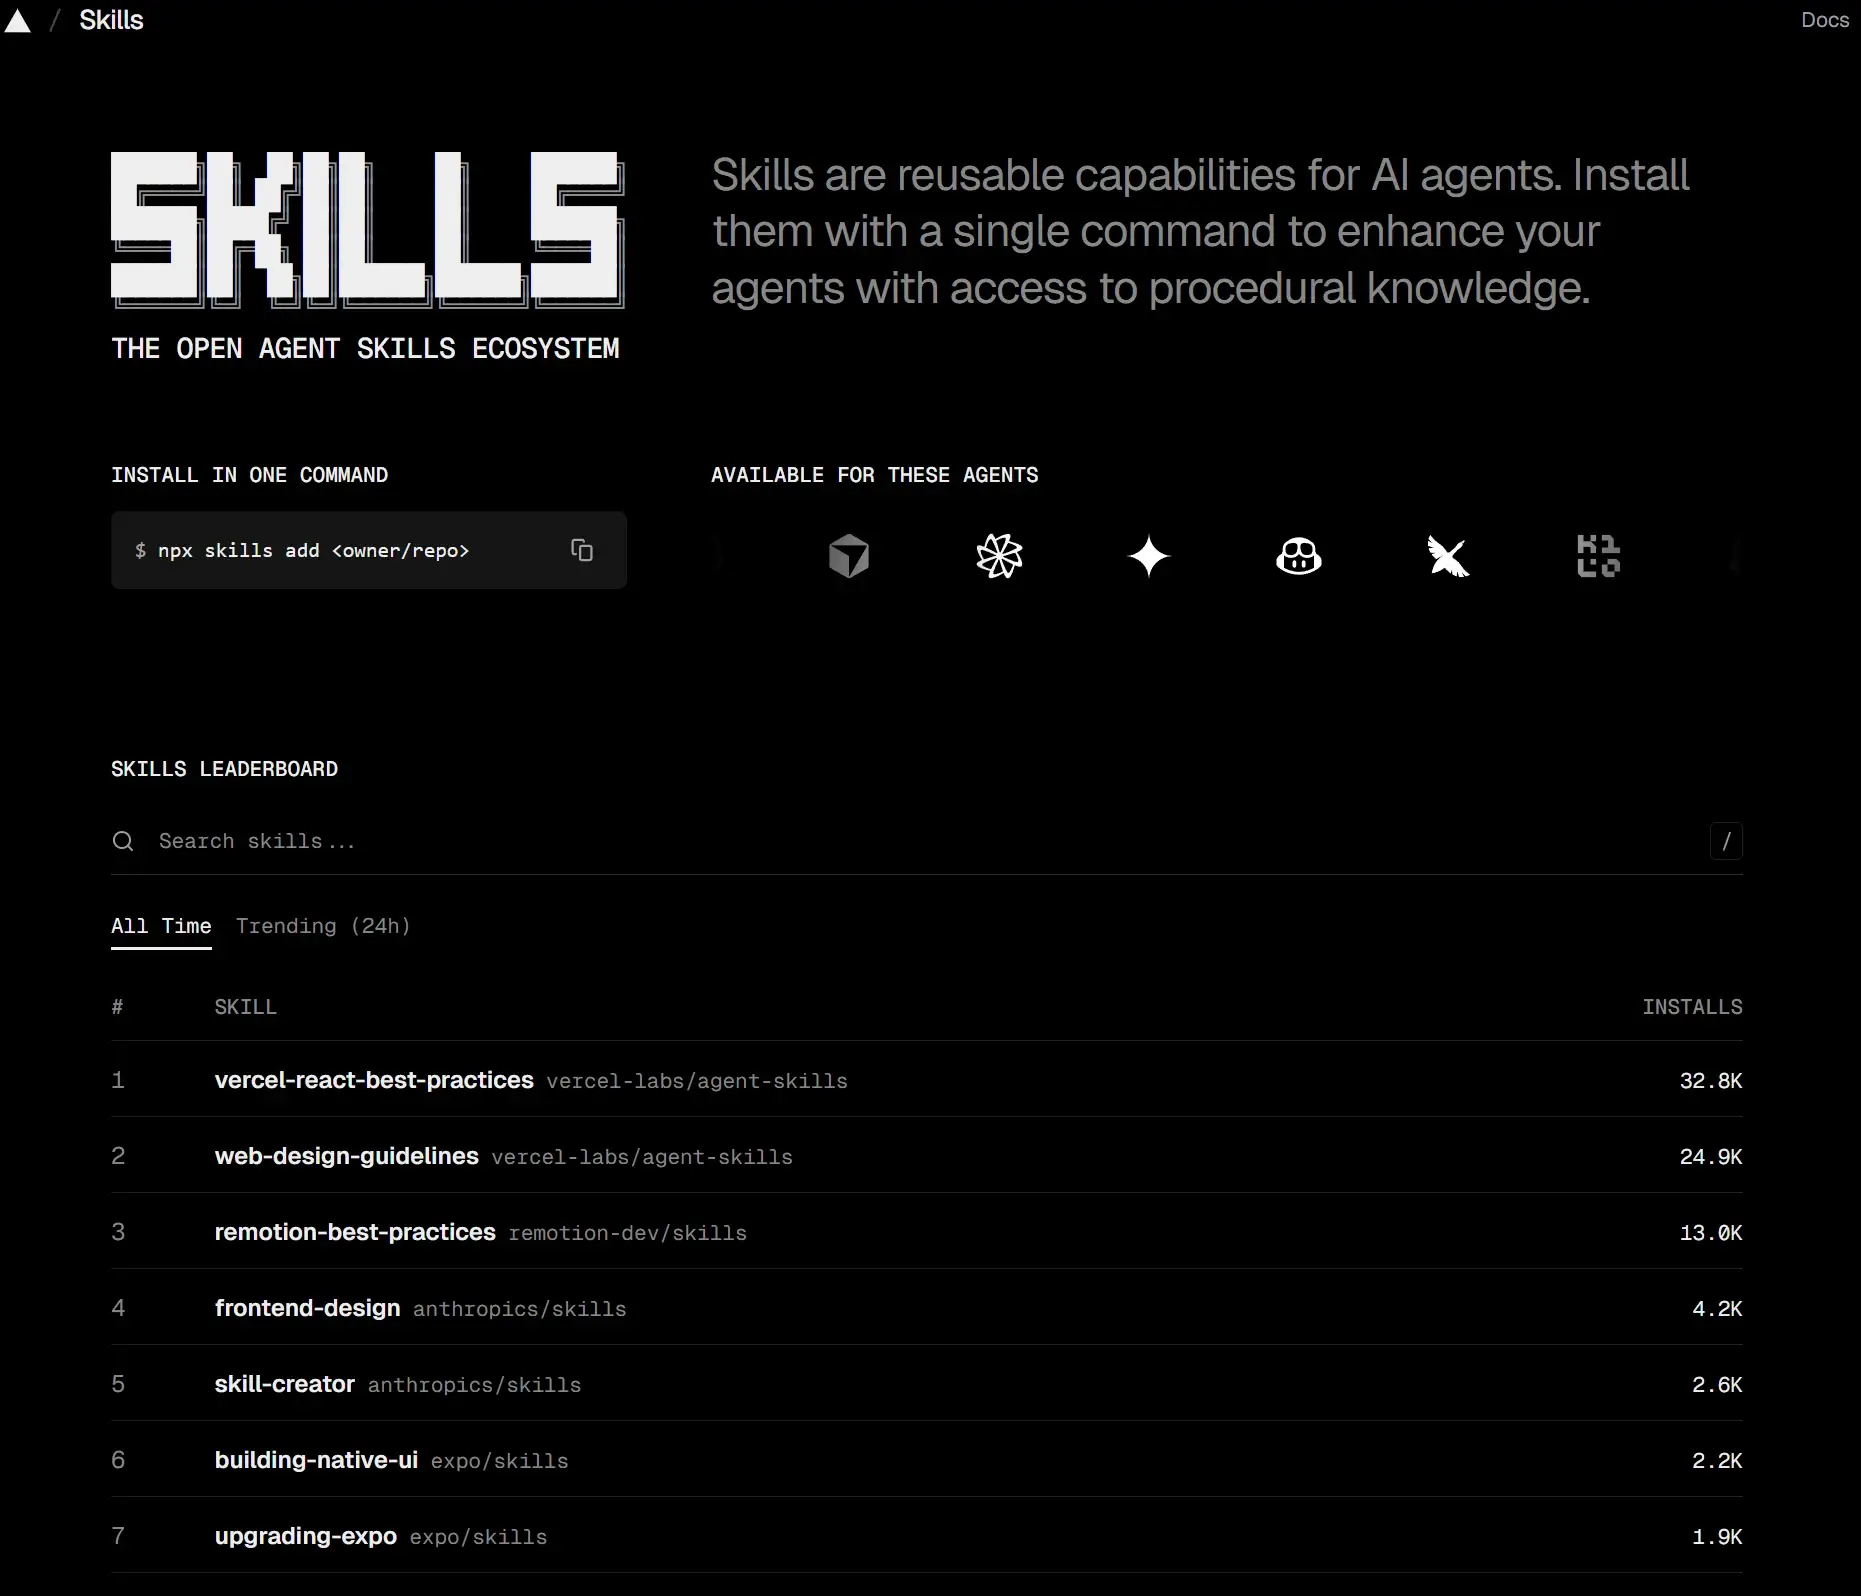Image resolution: width=1861 pixels, height=1596 pixels.
Task: Switch to Trending (24h) tab
Action: point(323,926)
